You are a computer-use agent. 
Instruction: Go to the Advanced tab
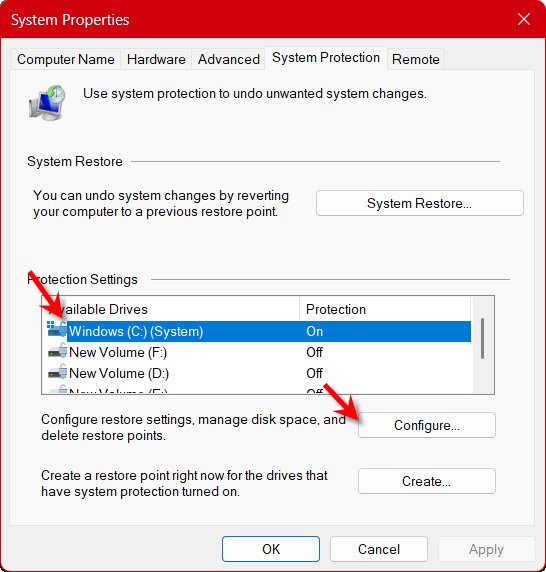pos(229,59)
